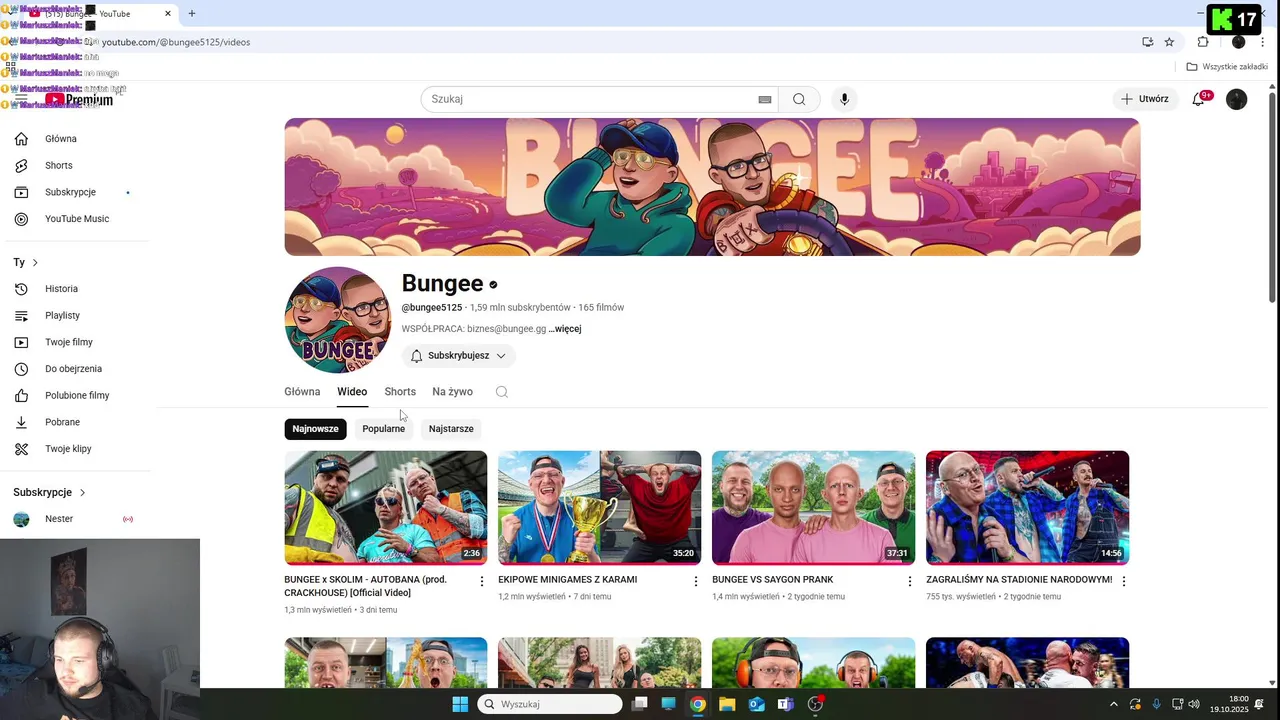Open options menu for EKIPOWE MINIGAMES Z KARAMI

(x=696, y=581)
